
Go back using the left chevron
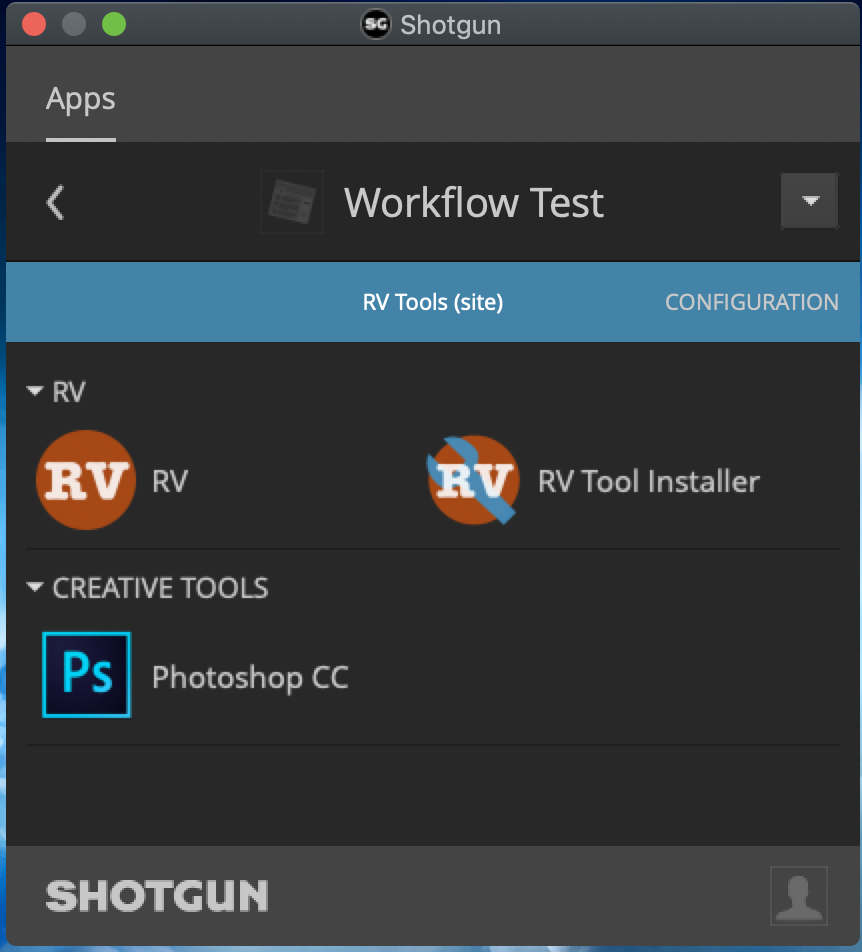[55, 202]
